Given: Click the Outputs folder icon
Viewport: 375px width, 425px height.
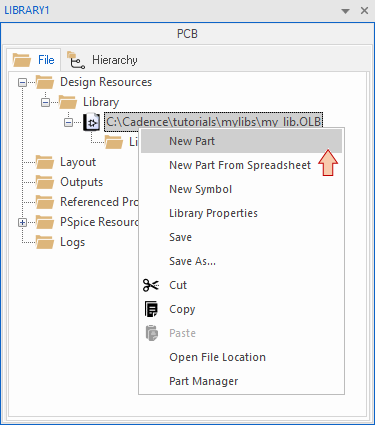Looking at the screenshot, I should point(45,182).
